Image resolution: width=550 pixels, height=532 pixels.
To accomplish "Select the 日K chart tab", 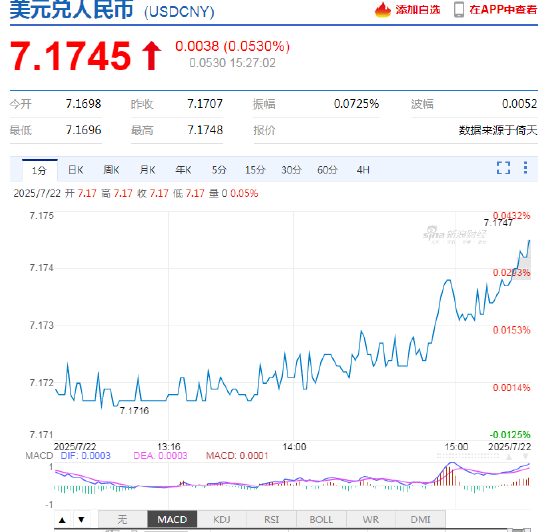I will coord(75,170).
